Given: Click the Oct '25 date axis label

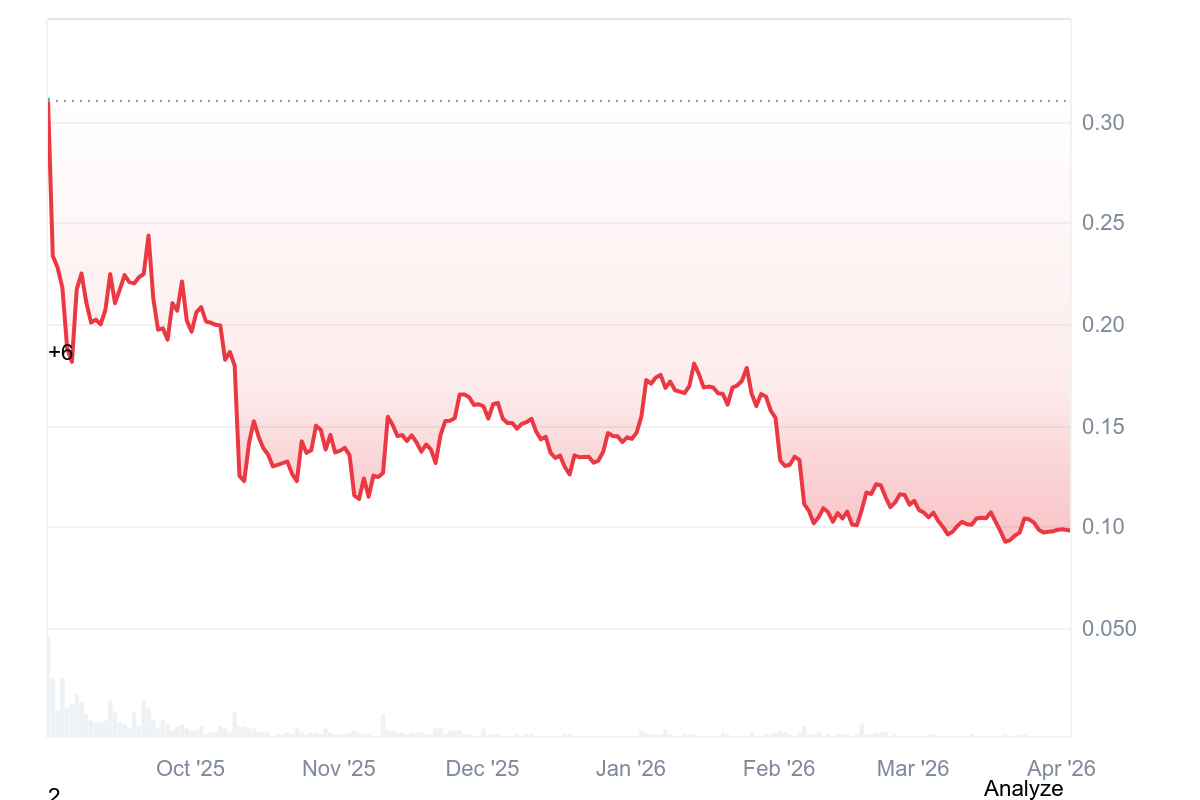Looking at the screenshot, I should 190,768.
